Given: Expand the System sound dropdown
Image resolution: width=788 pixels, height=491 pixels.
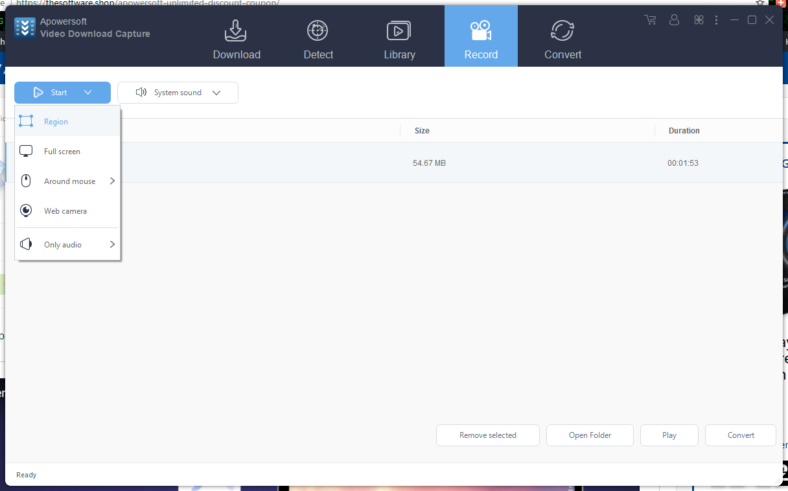Looking at the screenshot, I should (x=217, y=92).
